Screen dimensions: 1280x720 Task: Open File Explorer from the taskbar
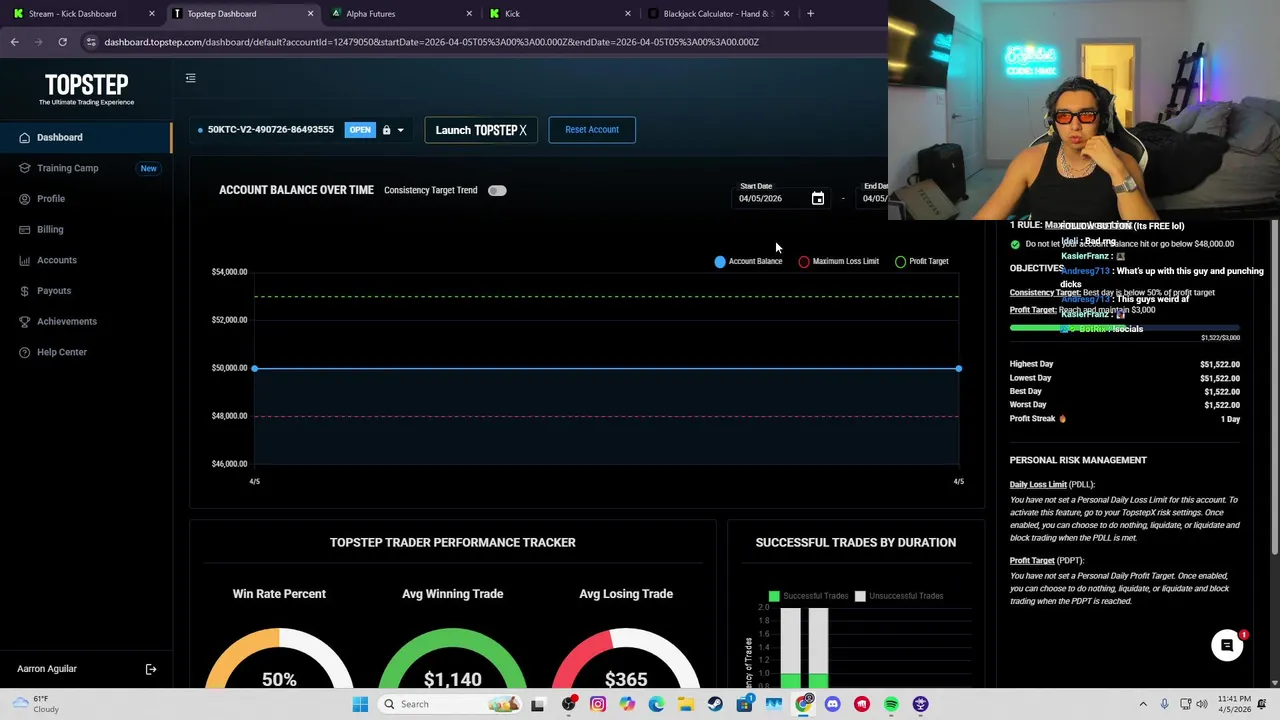pyautogui.click(x=686, y=704)
